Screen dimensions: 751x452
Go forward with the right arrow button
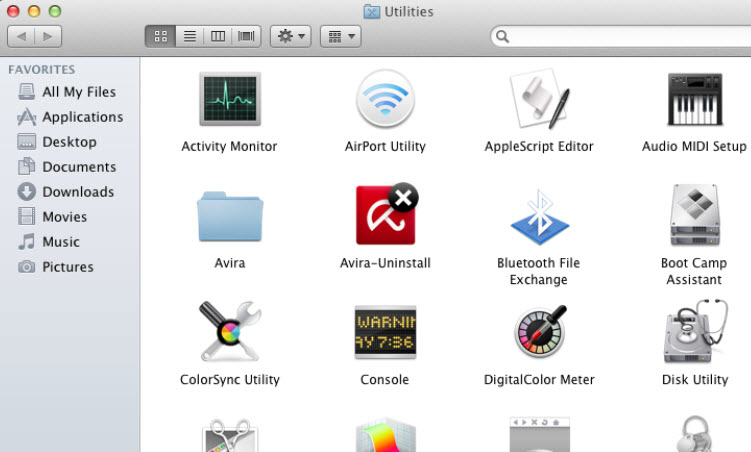coord(48,36)
